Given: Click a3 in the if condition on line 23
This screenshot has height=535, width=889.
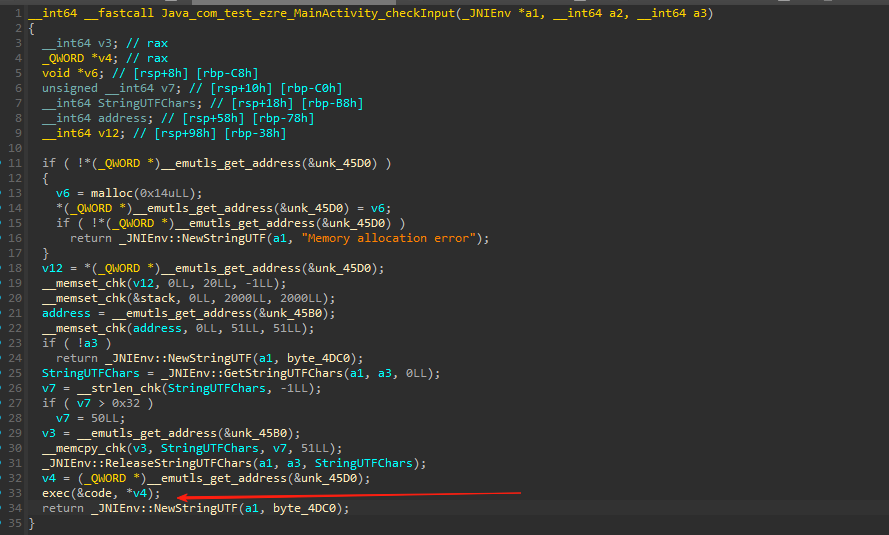Looking at the screenshot, I should pos(91,343).
